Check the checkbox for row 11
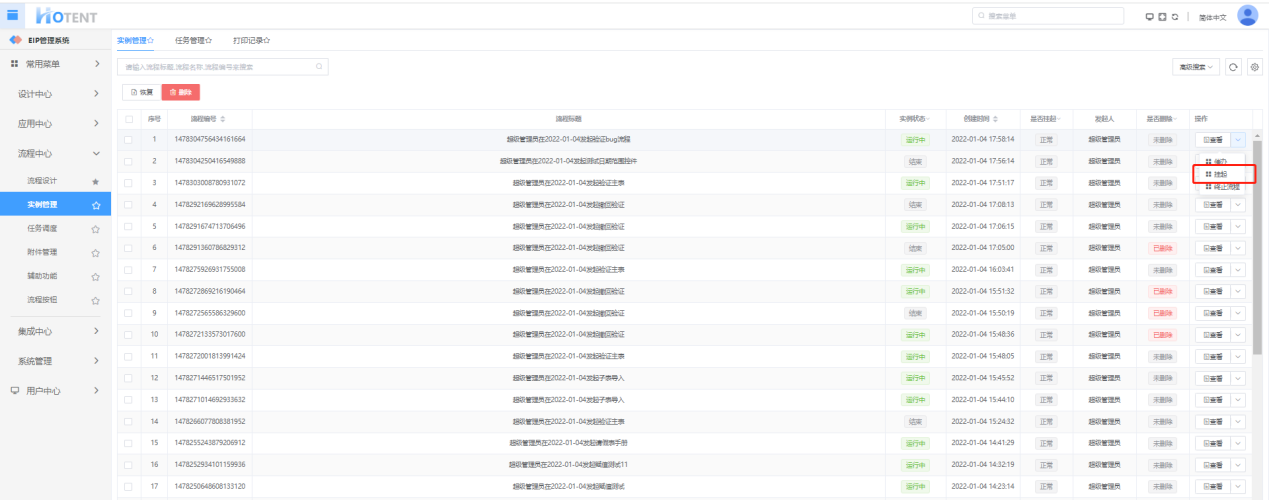 [128, 356]
